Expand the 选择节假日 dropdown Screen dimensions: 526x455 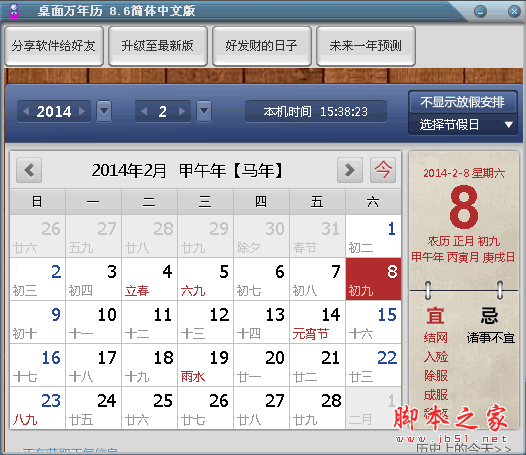click(463, 125)
